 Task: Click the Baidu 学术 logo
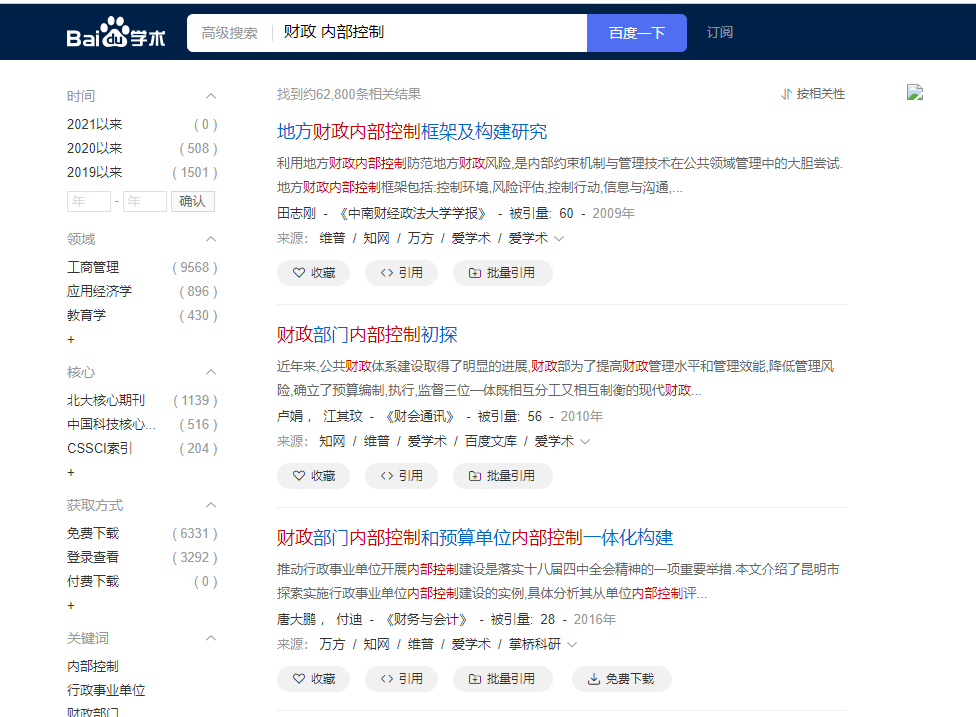pyautogui.click(x=116, y=32)
